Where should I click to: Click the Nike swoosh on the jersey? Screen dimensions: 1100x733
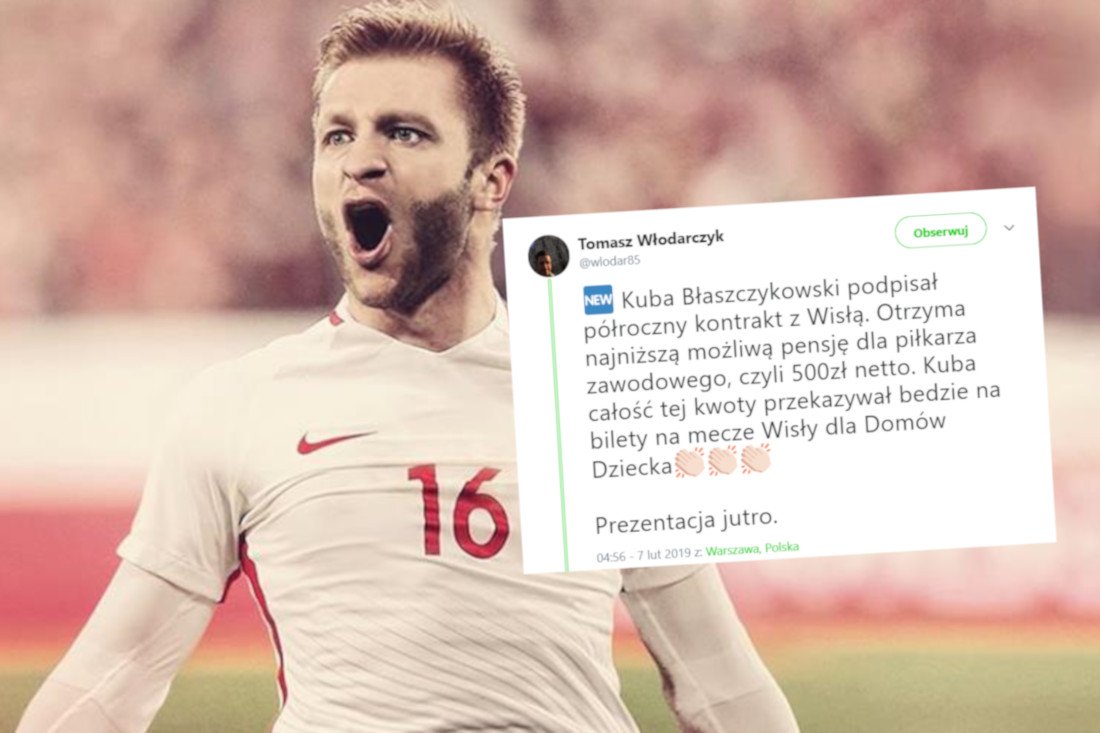[335, 441]
